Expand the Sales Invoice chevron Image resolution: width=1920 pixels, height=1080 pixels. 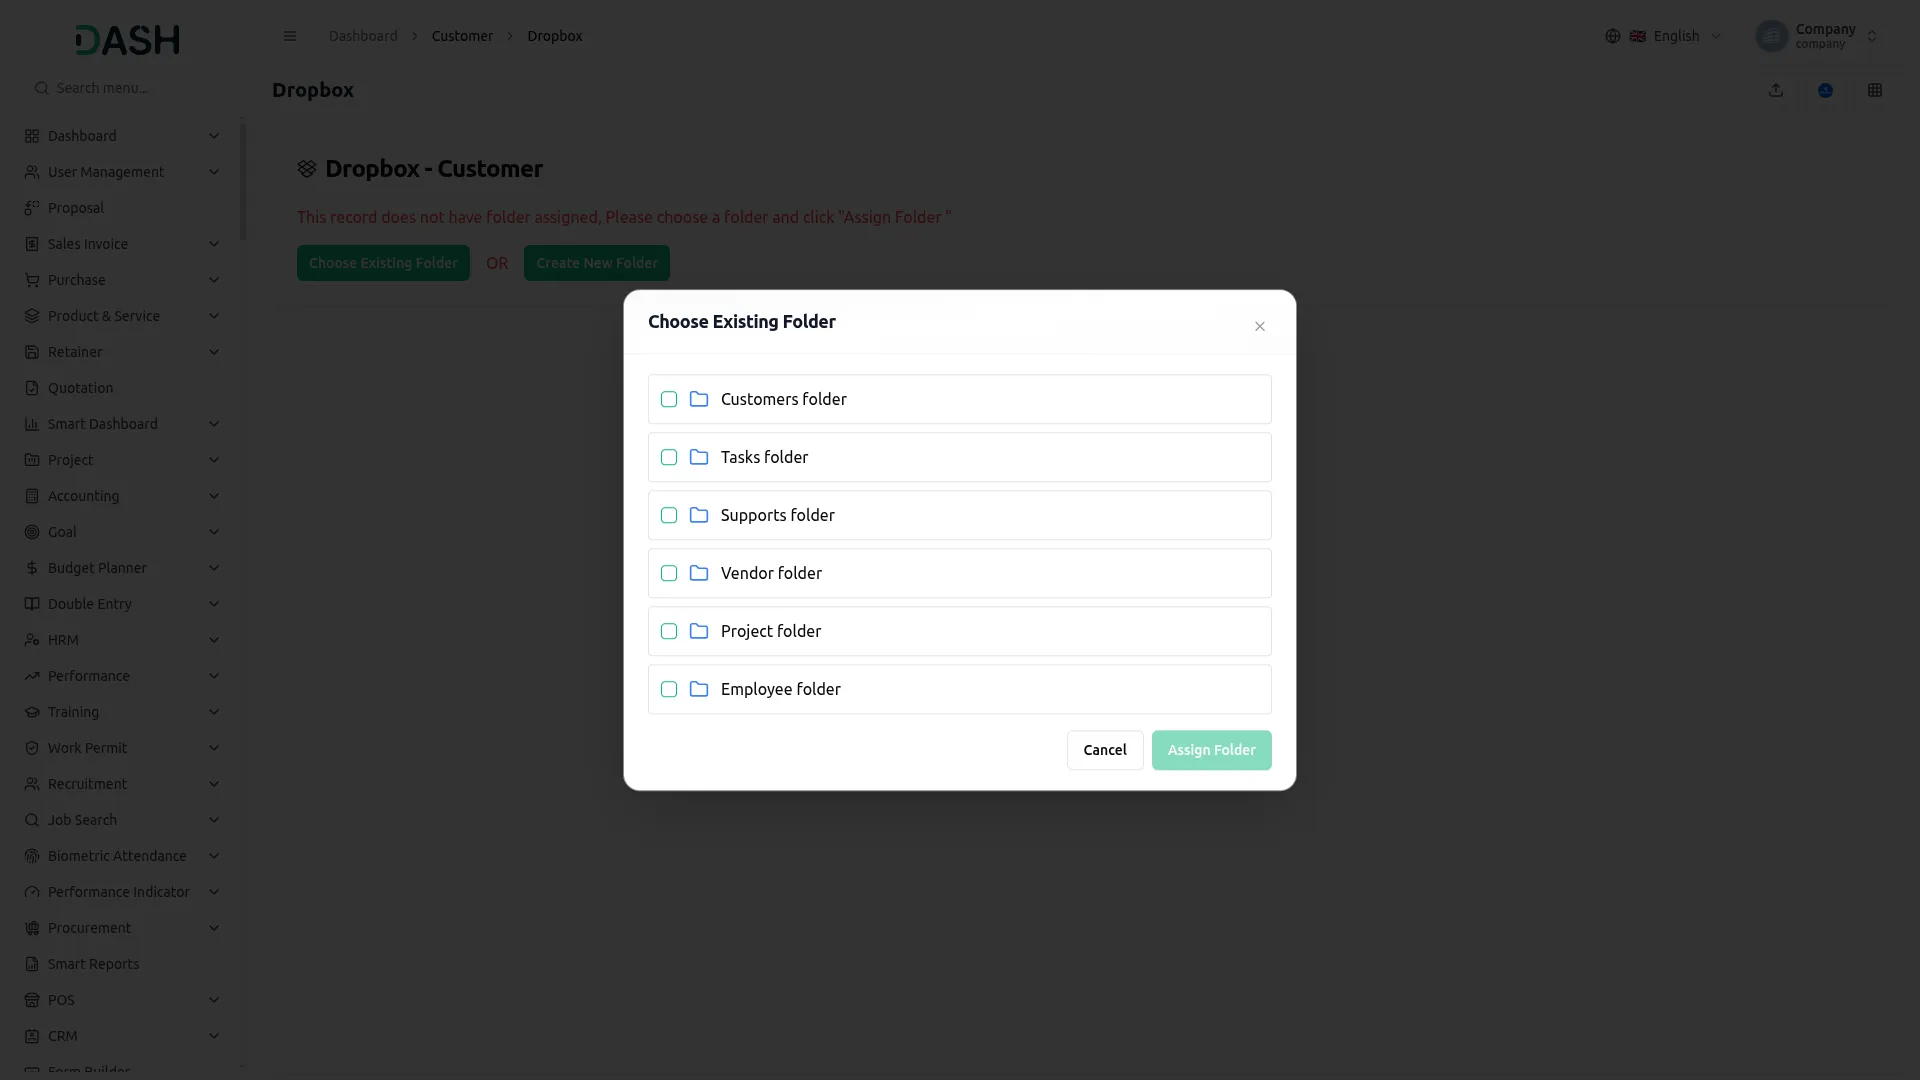point(213,244)
